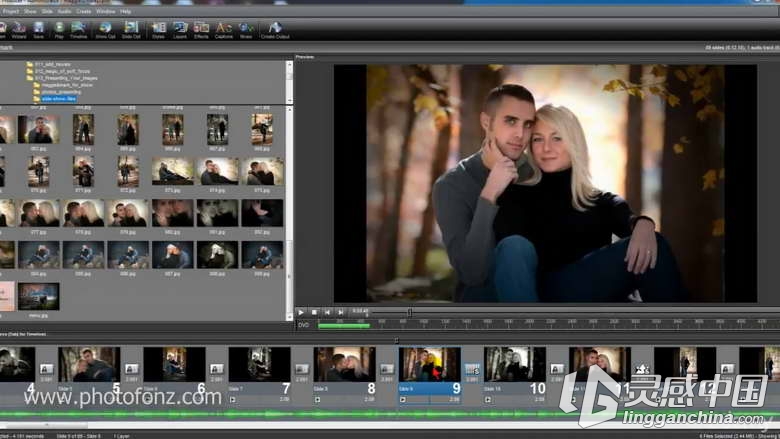Open selected transition after slide 9
The height and width of the screenshot is (439, 780).
pyautogui.click(x=472, y=369)
